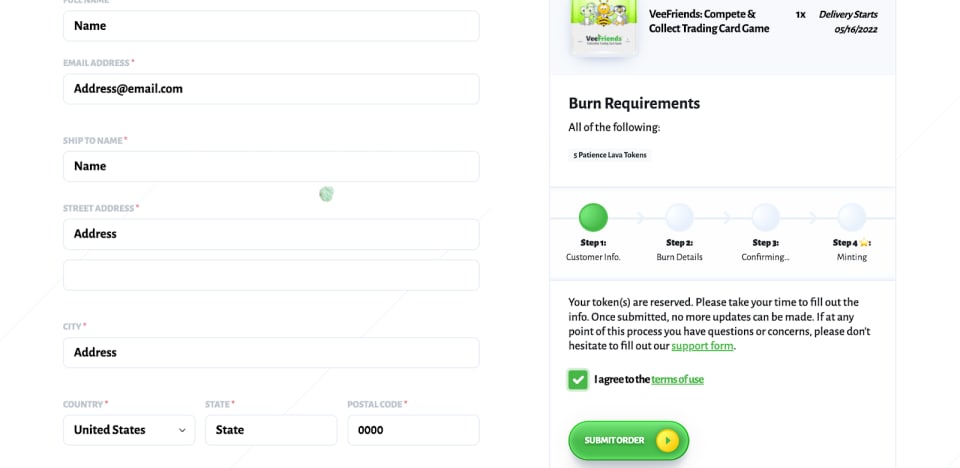
Task: Click the empty second street address line
Action: (x=270, y=275)
